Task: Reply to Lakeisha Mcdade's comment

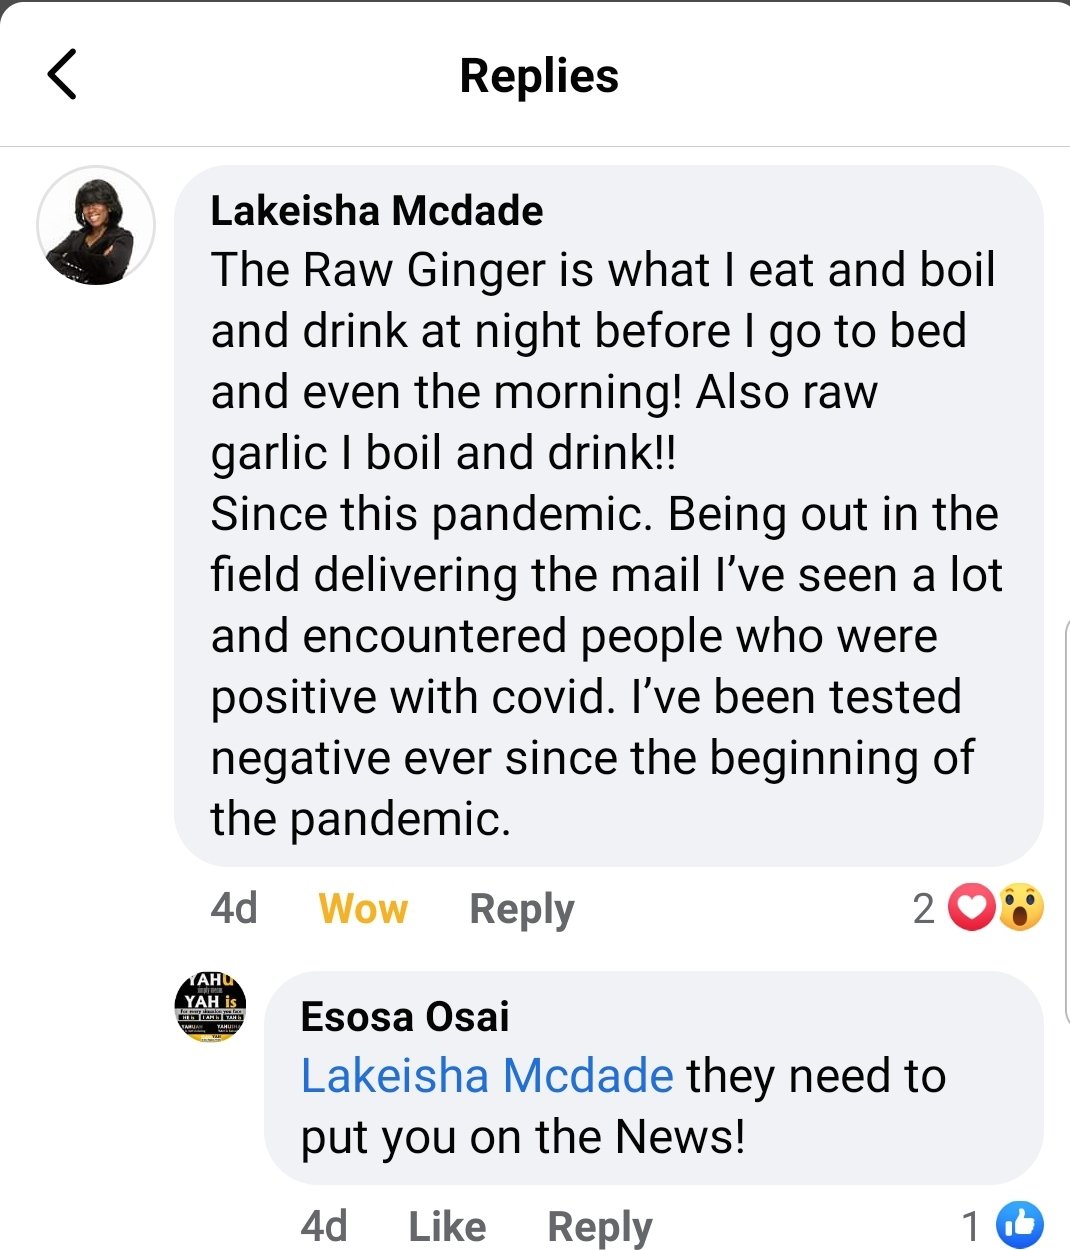Action: pos(522,909)
